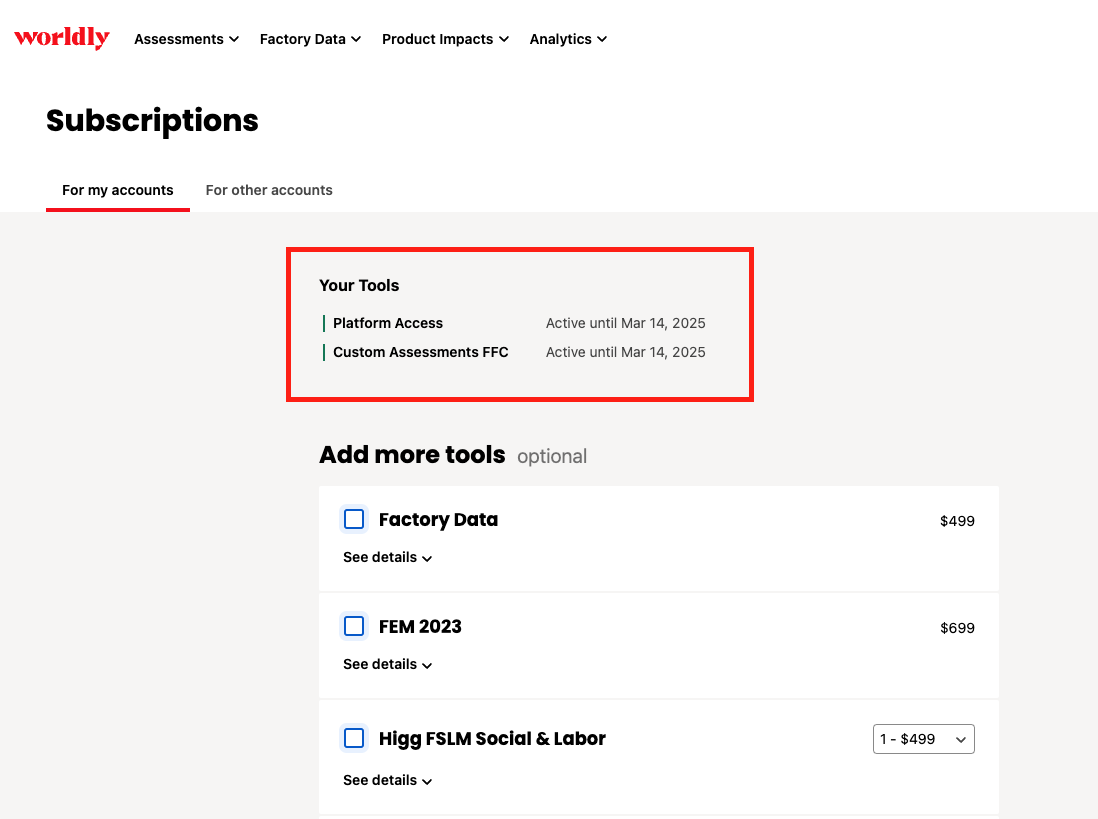Enable Higg FSLM Social & Labor checkbox
The width and height of the screenshot is (1098, 819).
pos(354,738)
